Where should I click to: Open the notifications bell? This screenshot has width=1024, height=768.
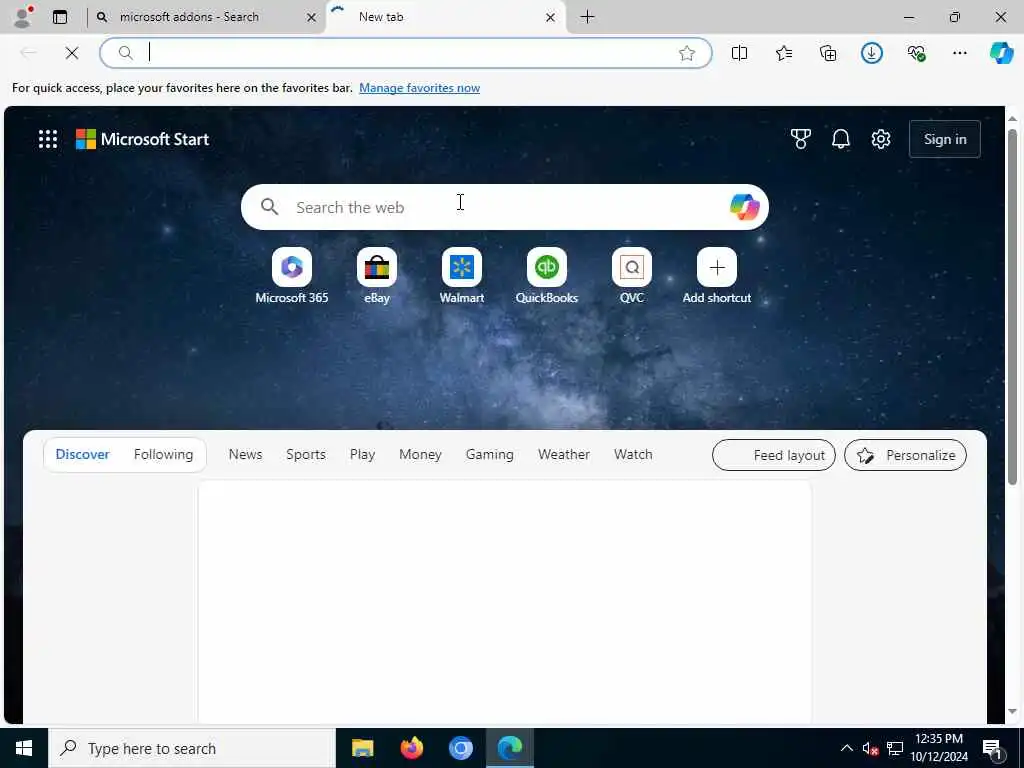840,139
